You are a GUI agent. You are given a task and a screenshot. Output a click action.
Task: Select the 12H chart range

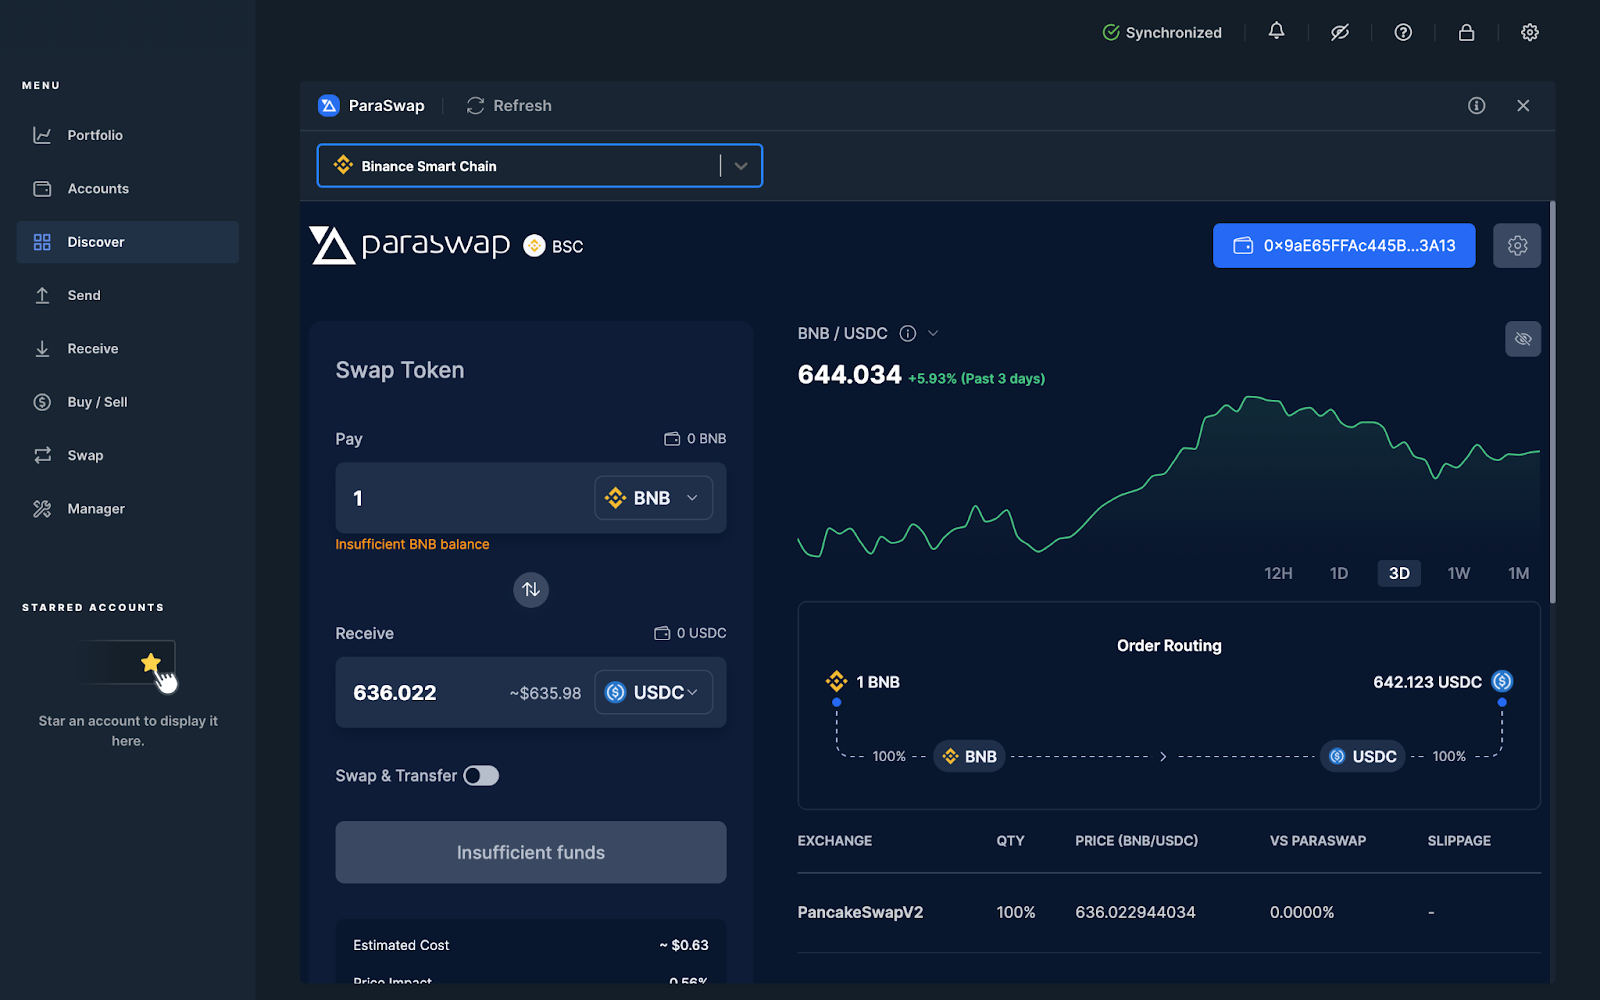click(1278, 573)
